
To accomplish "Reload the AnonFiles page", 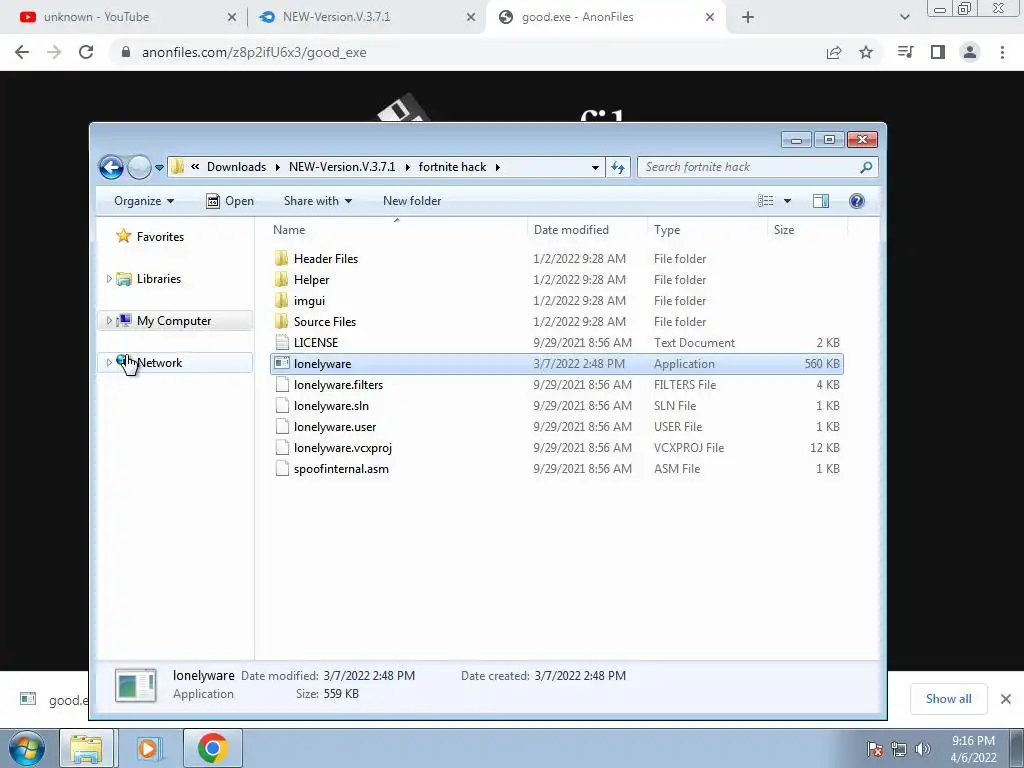I will point(86,52).
